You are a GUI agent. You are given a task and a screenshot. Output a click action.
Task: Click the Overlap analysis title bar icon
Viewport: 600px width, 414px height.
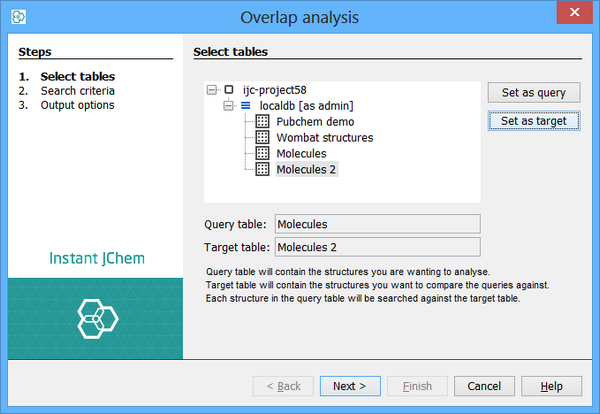click(18, 17)
